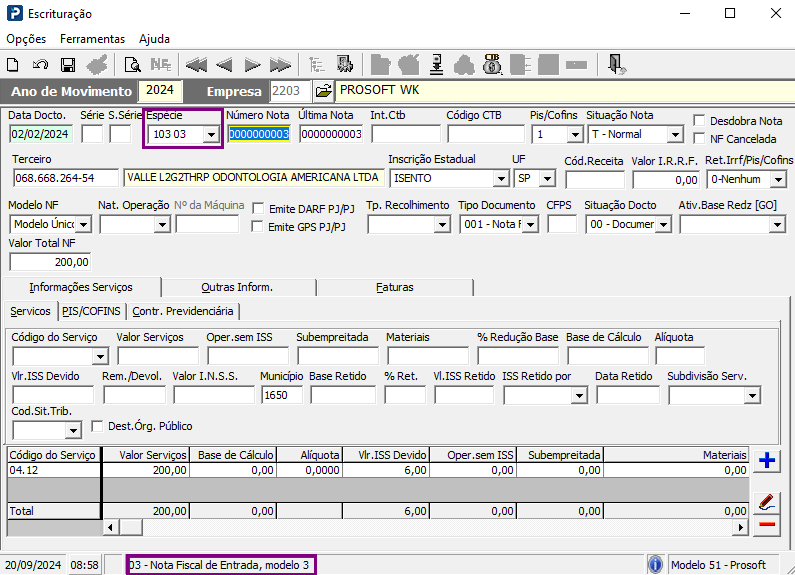This screenshot has width=795, height=575.
Task: Click the grayed brush toolbar icon
Action: (97, 65)
